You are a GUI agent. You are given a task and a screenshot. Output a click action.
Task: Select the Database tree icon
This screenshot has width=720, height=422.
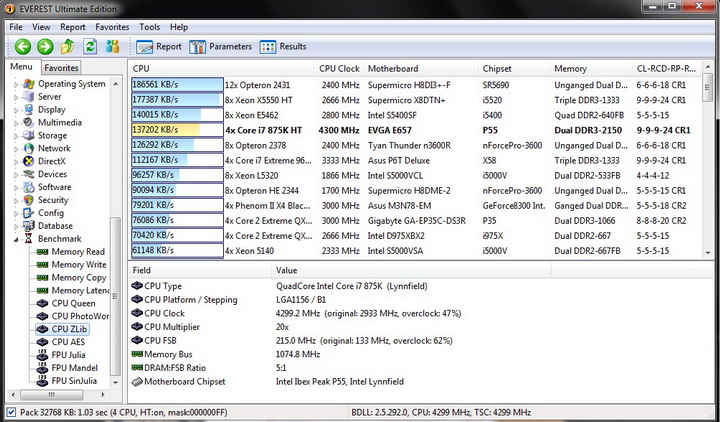tap(28, 226)
